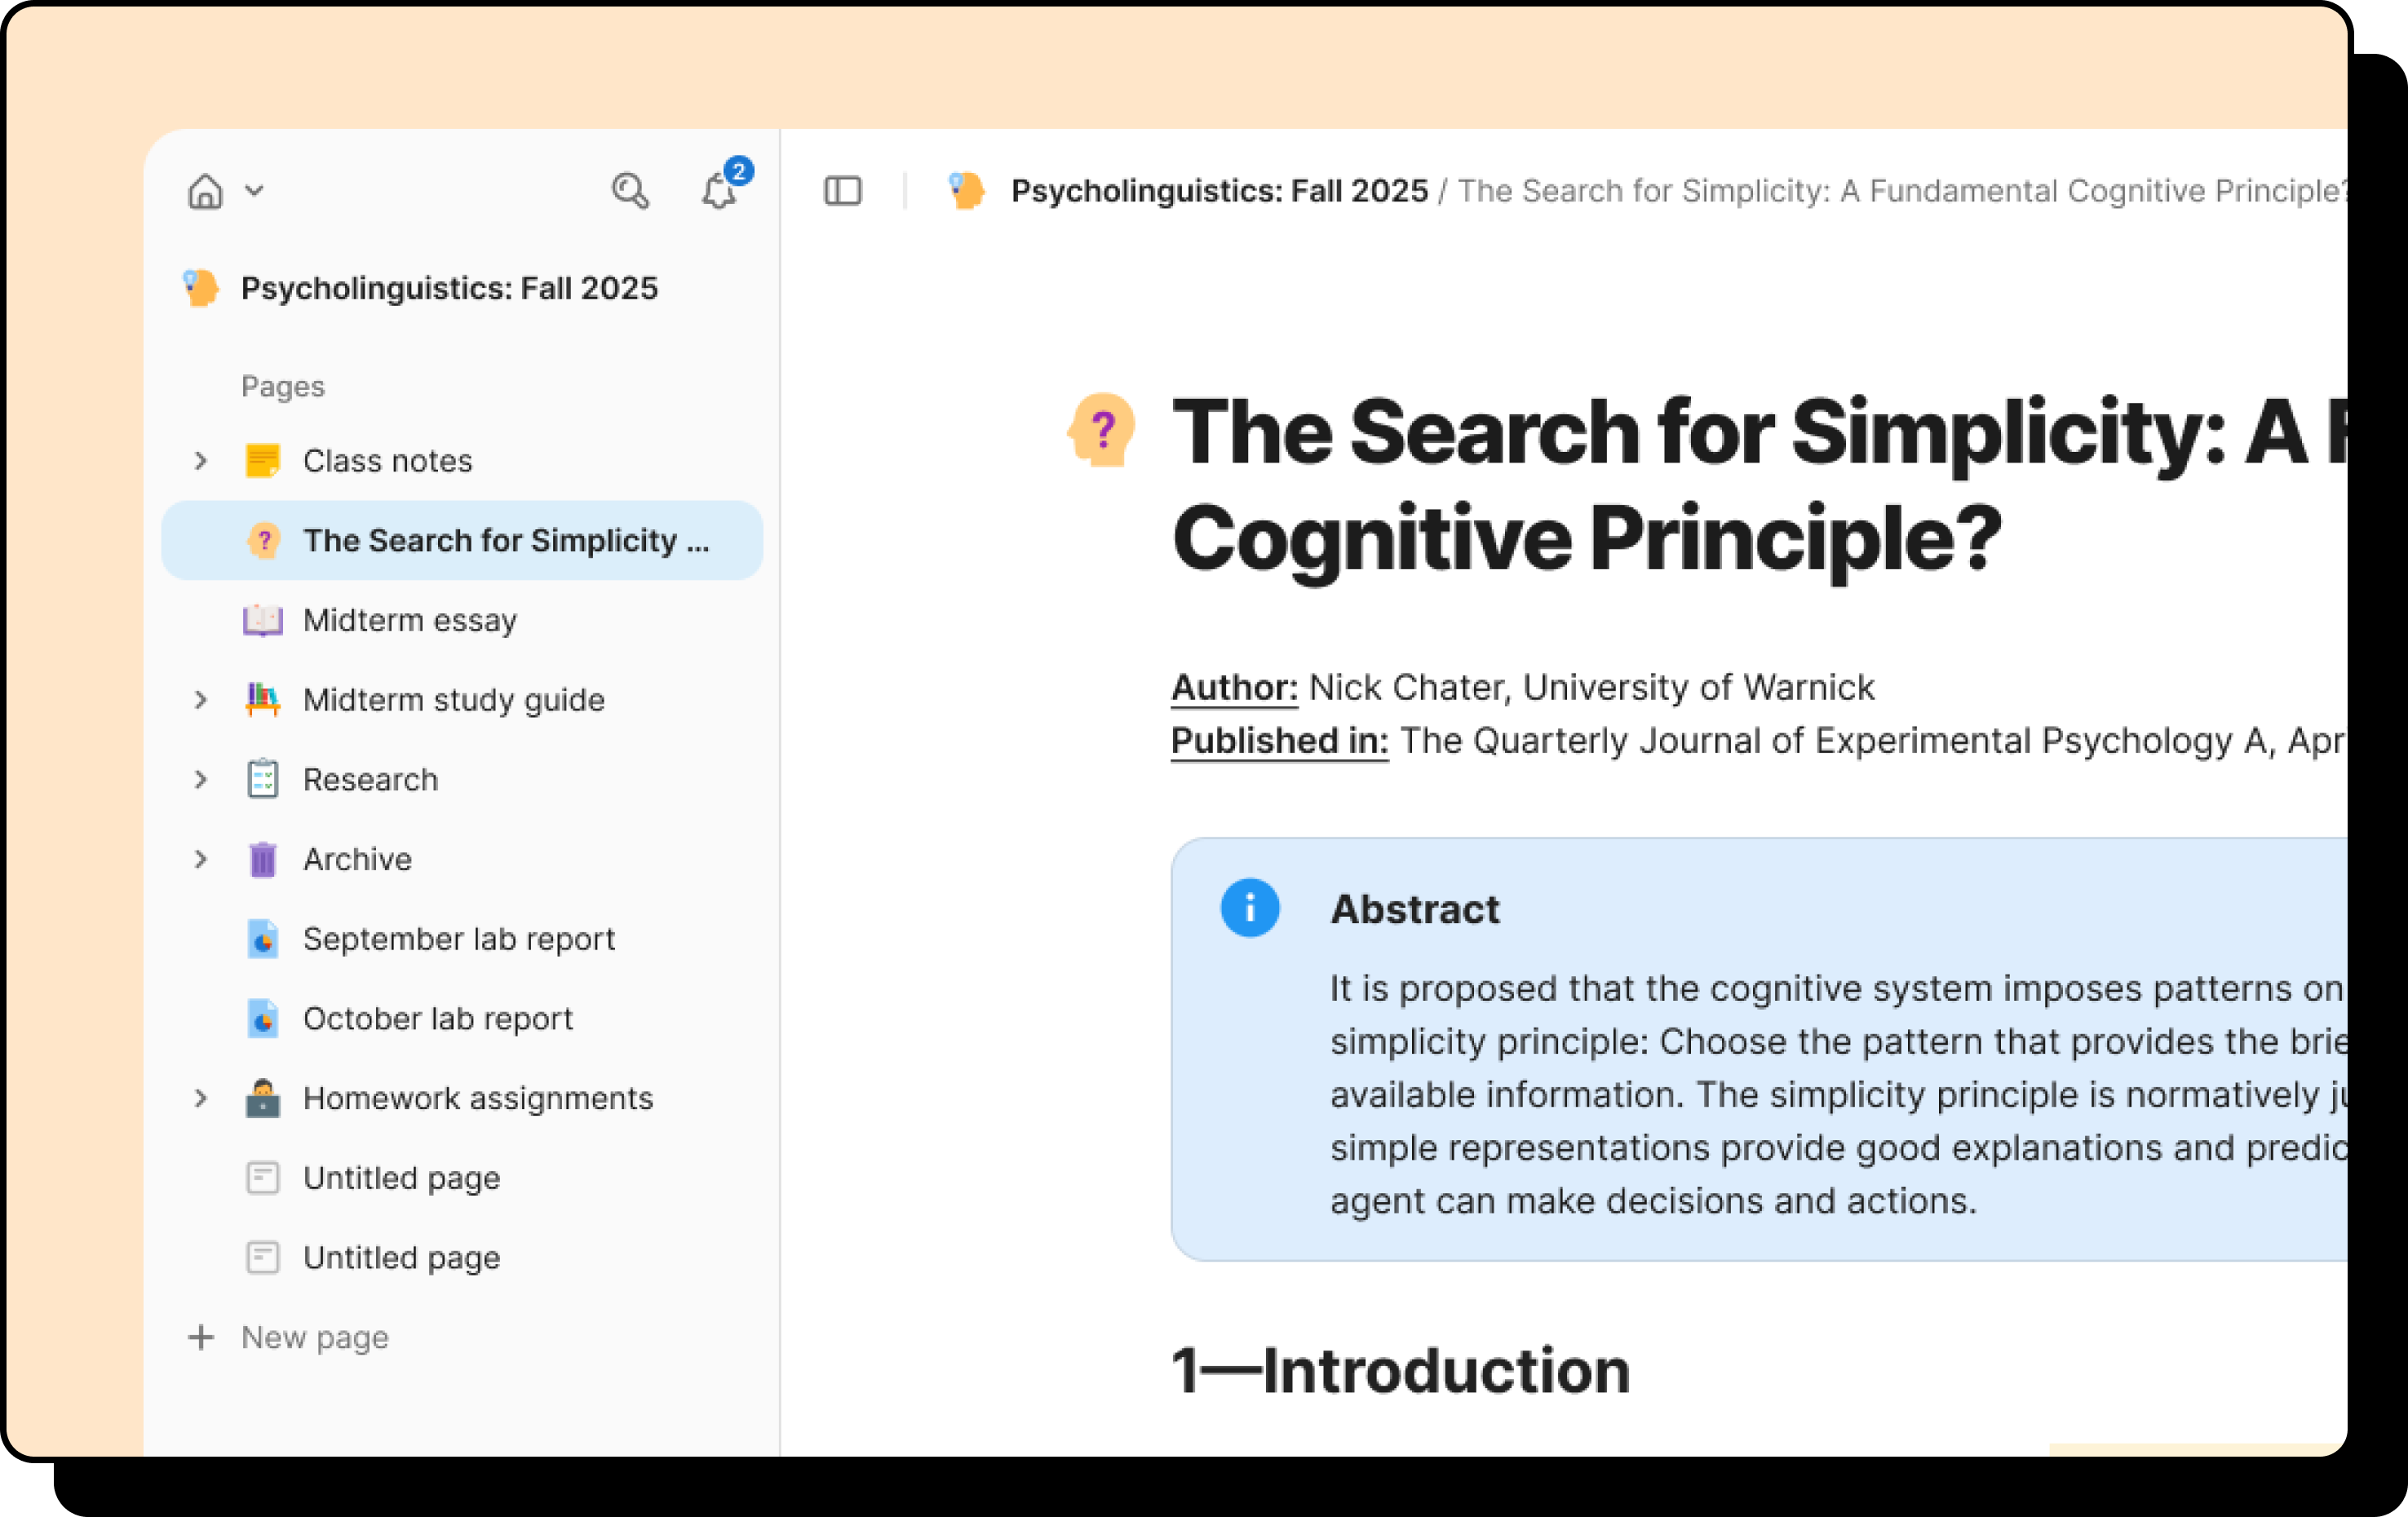Open the search magnifier icon

click(629, 190)
